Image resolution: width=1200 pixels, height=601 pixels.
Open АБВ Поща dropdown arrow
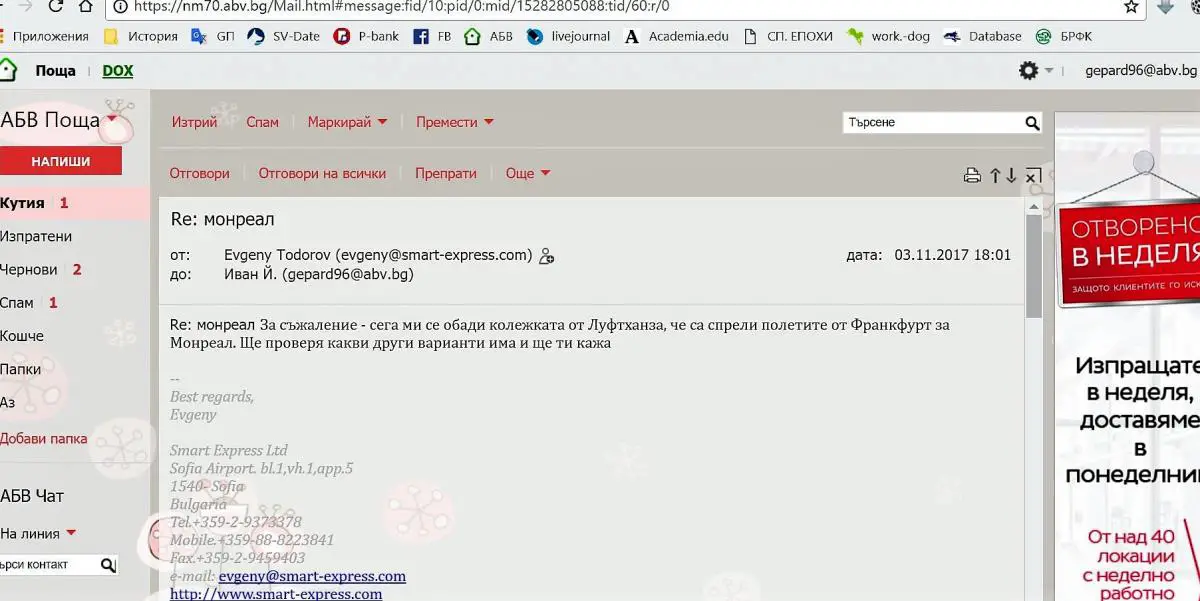(x=111, y=120)
